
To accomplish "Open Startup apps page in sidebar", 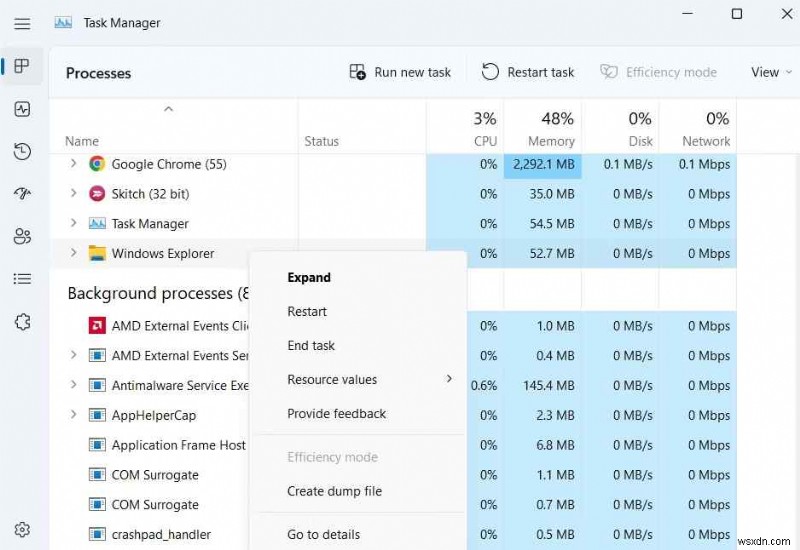I will (22, 193).
